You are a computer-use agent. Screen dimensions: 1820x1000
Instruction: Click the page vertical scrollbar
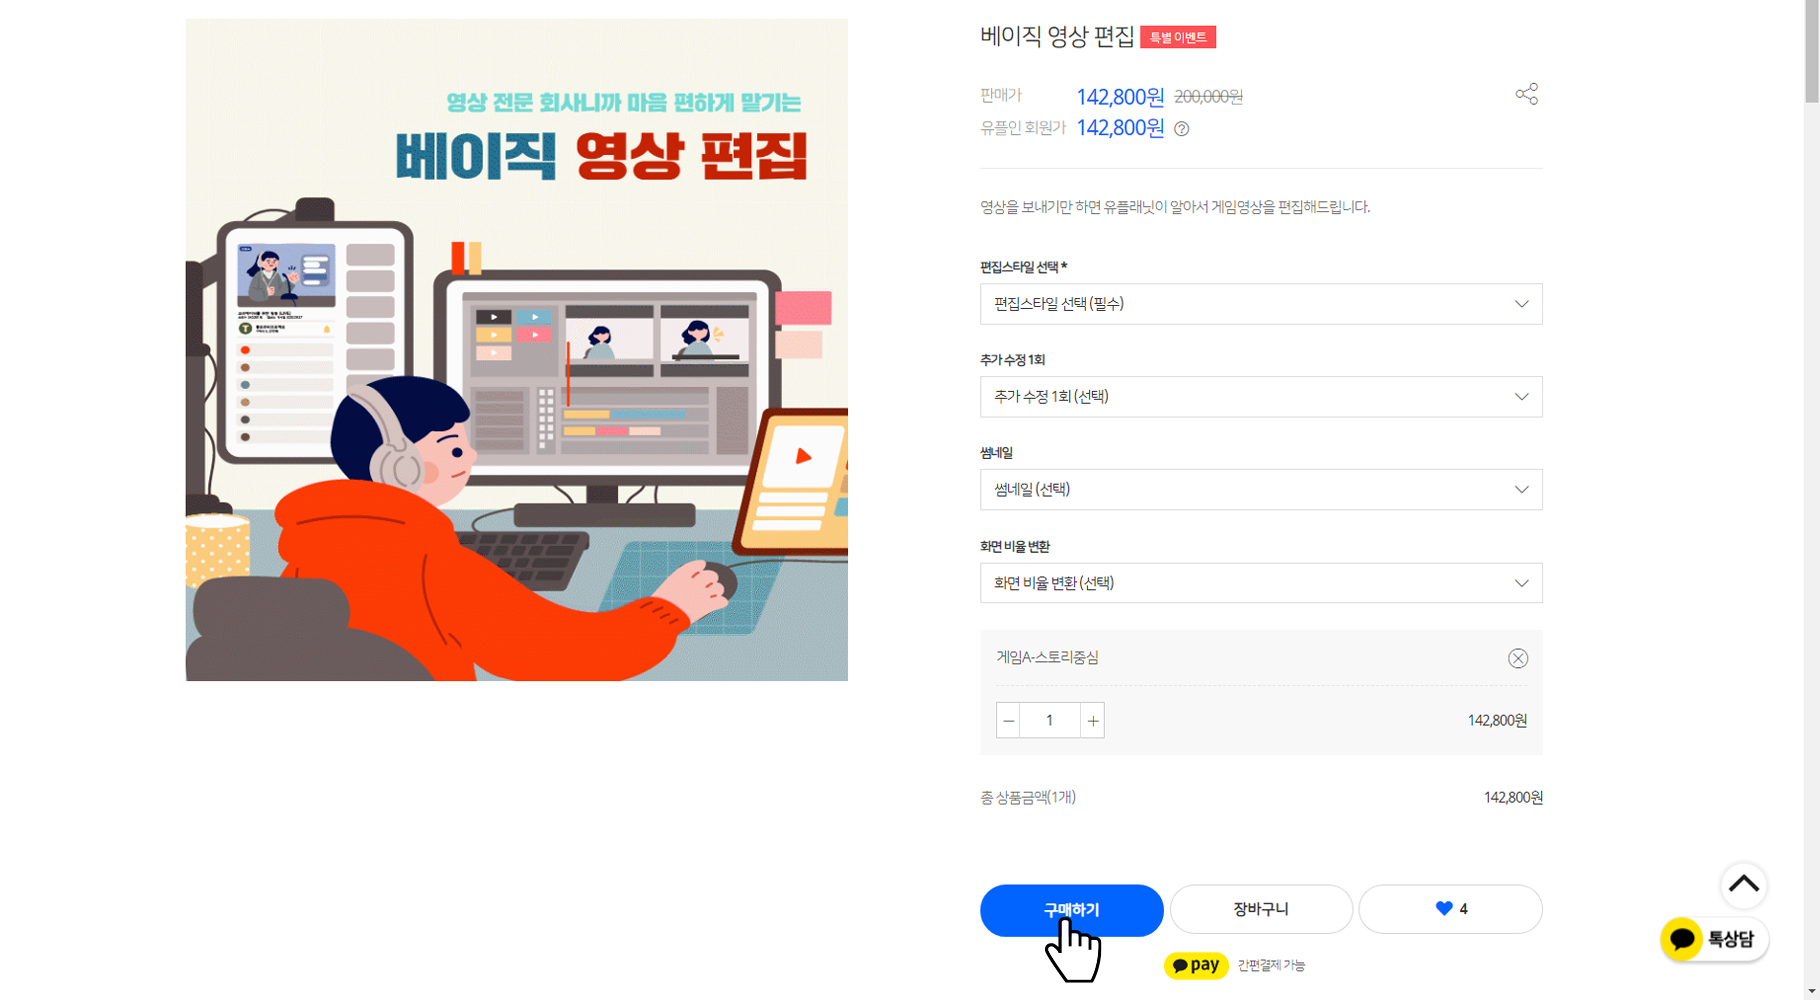tap(1812, 500)
